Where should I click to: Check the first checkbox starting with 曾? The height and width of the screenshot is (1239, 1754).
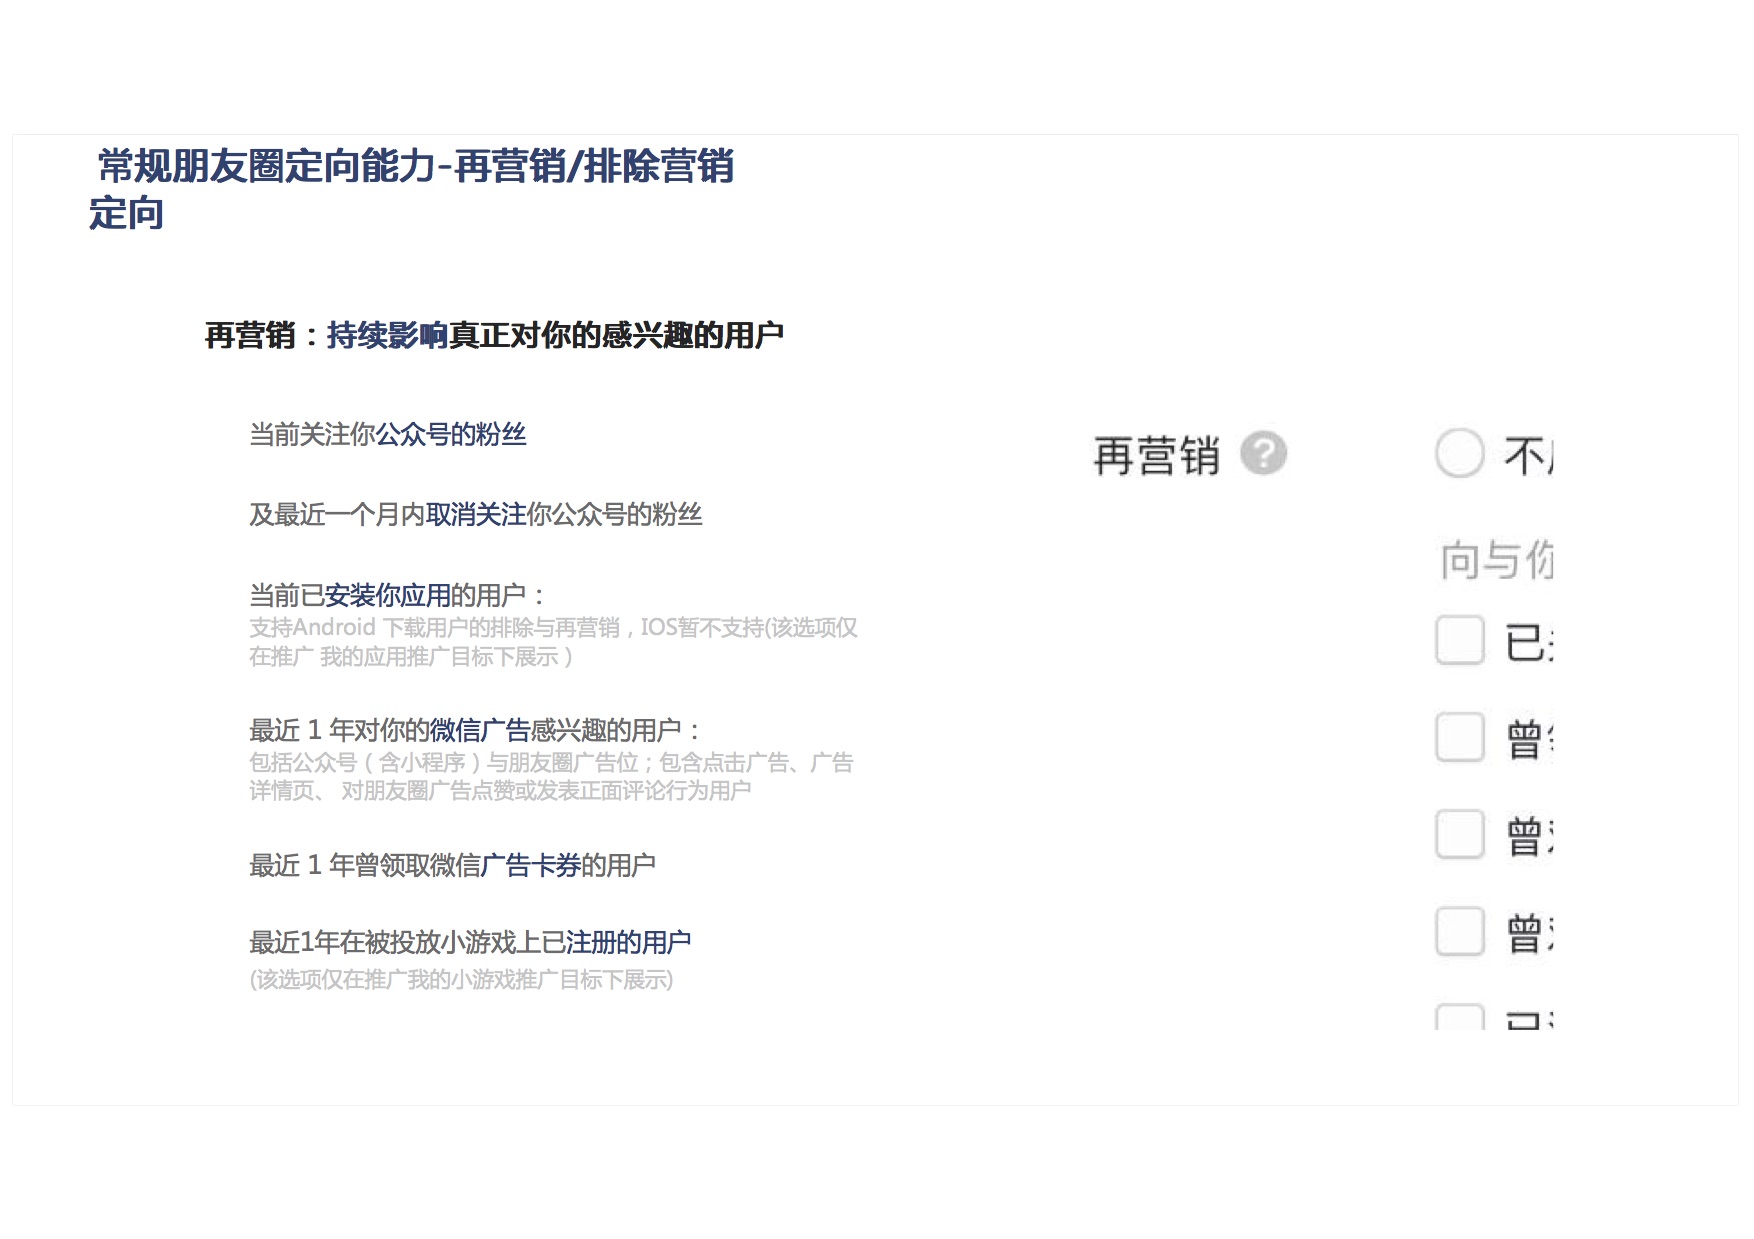pos(1459,738)
